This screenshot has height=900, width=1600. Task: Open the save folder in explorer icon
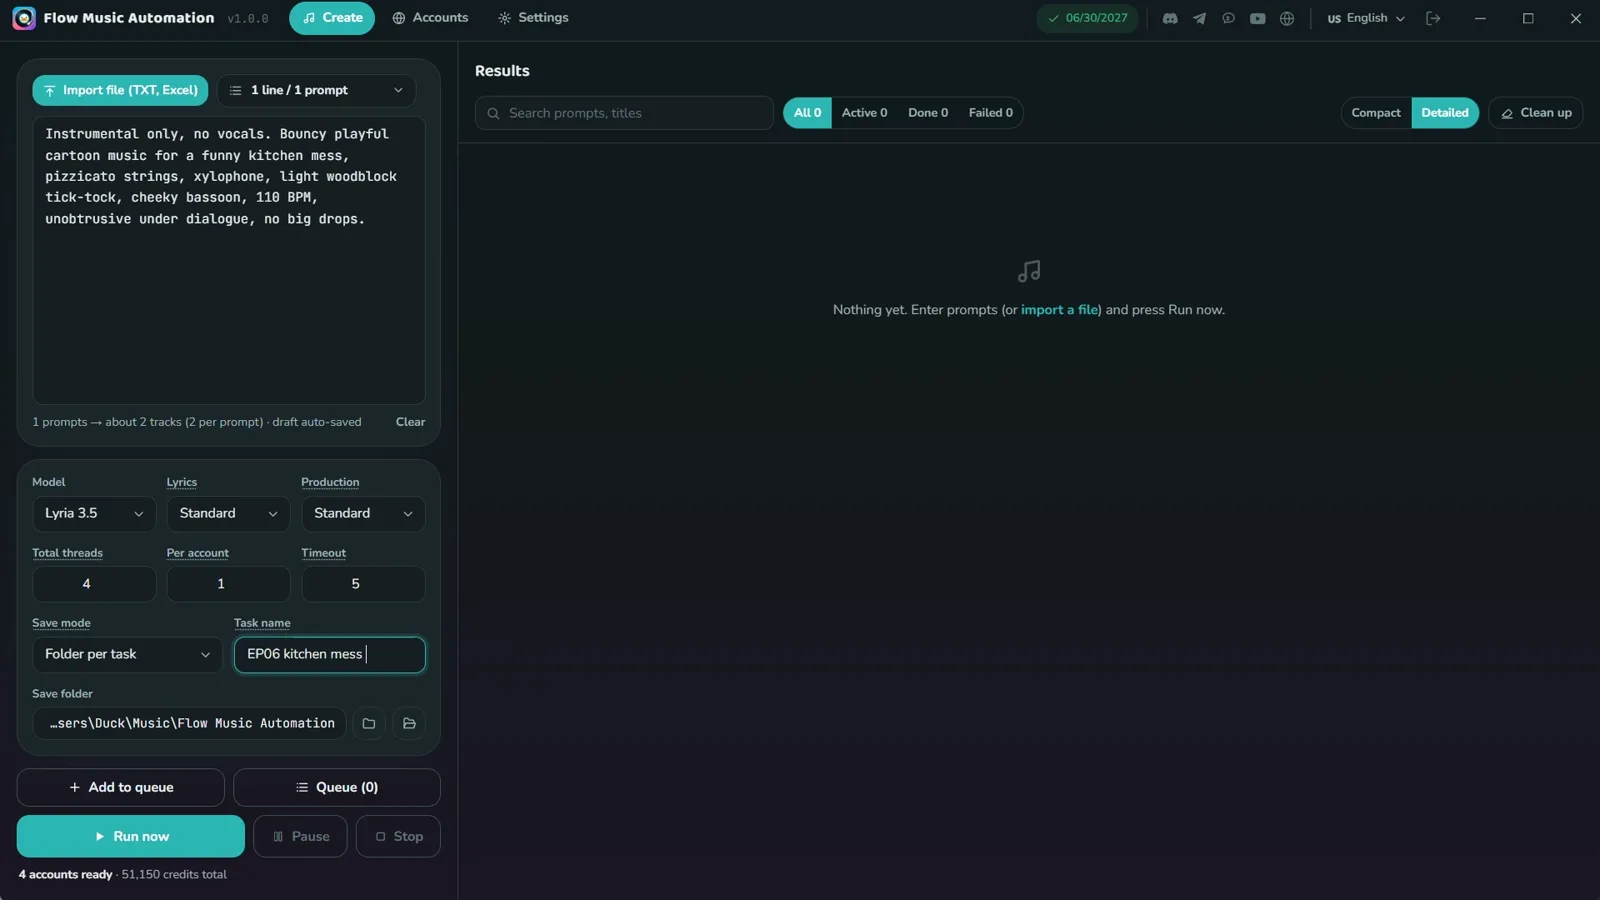[x=409, y=723]
